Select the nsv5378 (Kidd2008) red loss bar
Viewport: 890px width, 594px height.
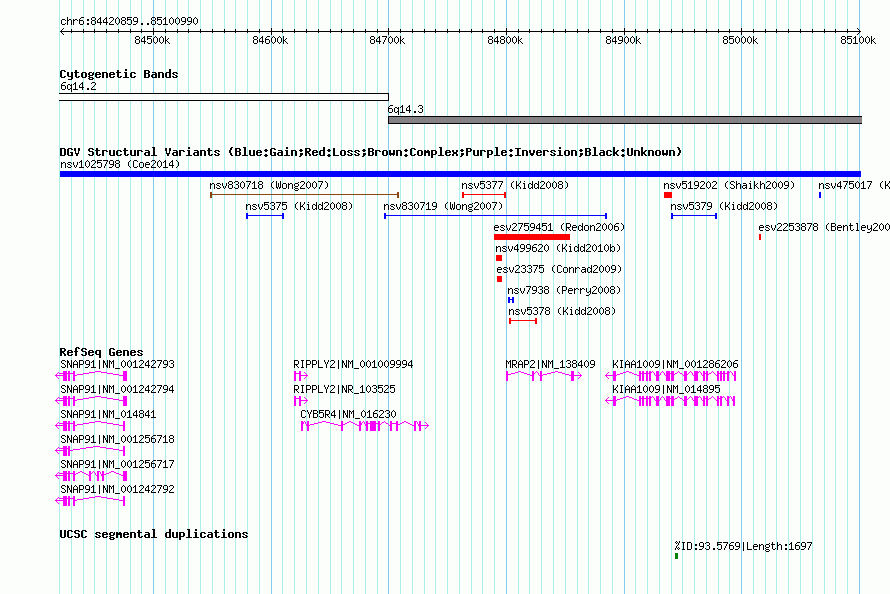[523, 321]
